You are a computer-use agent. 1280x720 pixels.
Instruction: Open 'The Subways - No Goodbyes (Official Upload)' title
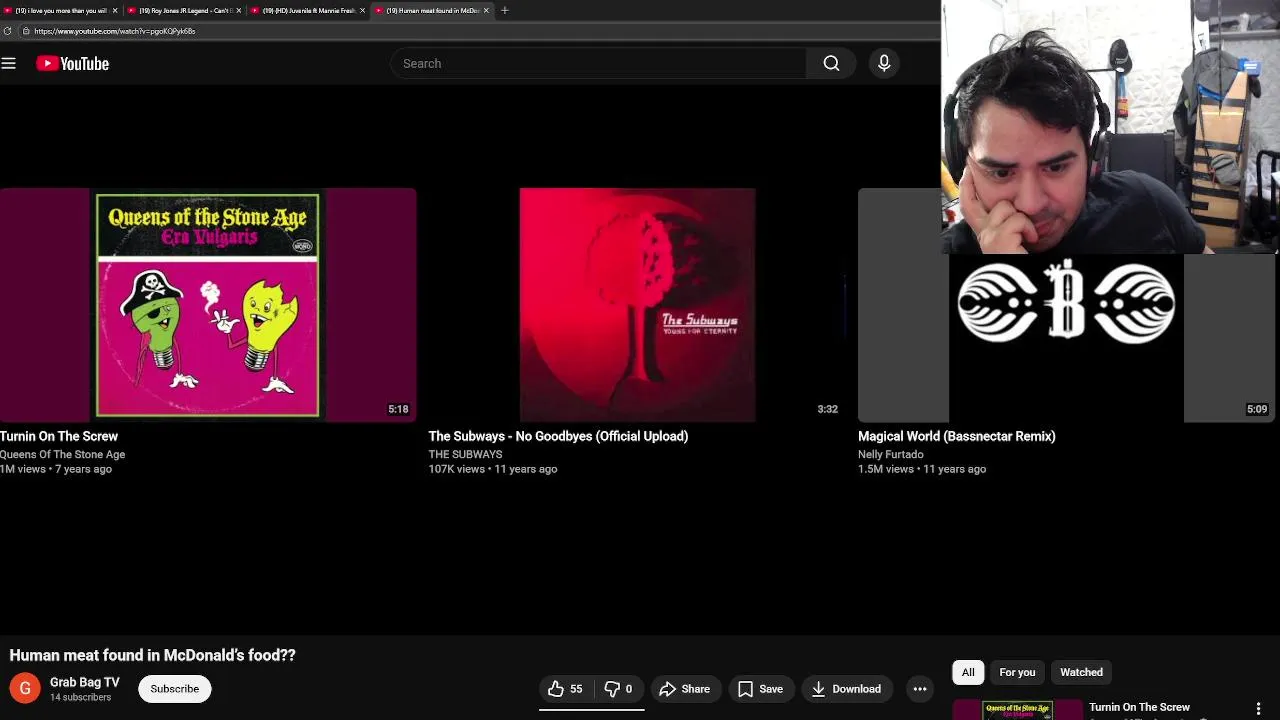pyautogui.click(x=558, y=436)
